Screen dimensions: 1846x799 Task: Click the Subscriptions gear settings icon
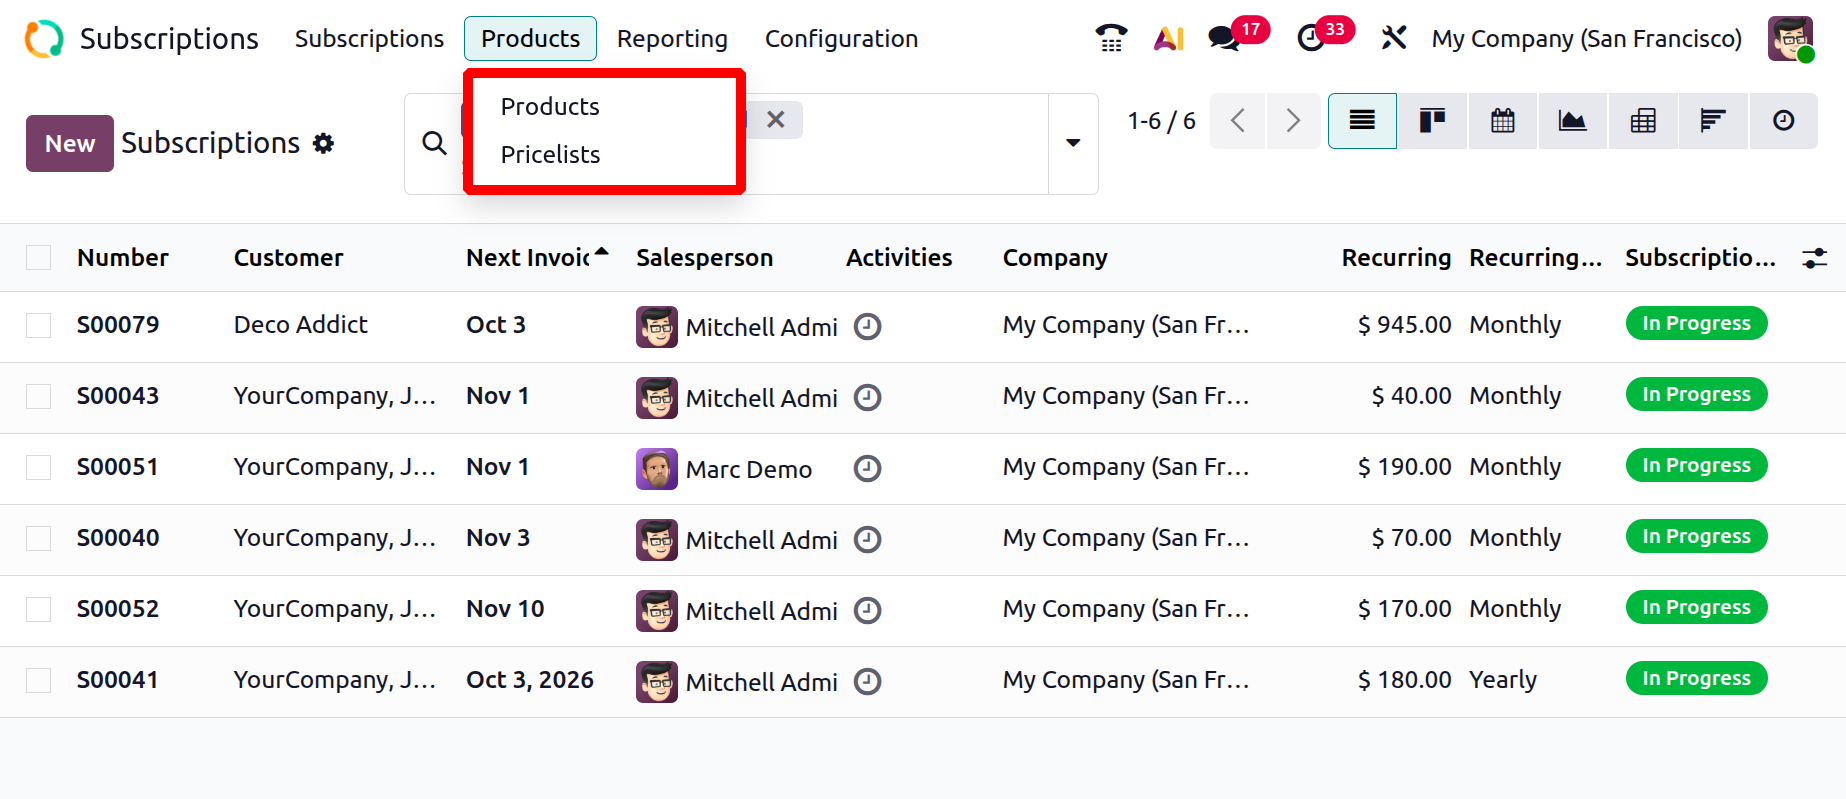coord(323,144)
